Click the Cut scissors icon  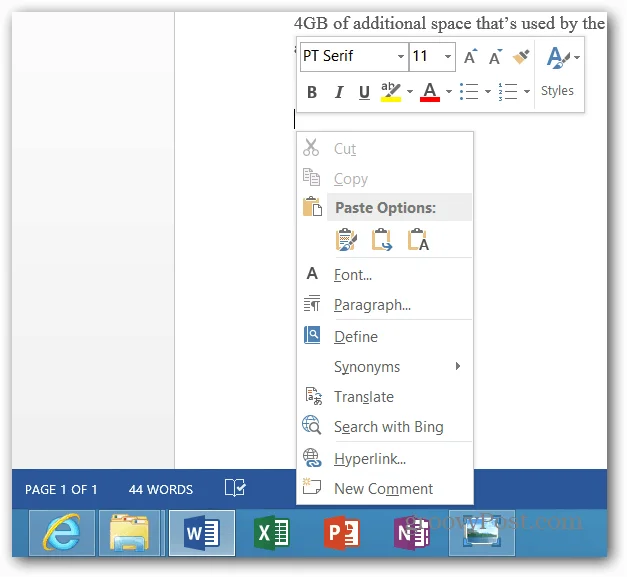point(311,147)
